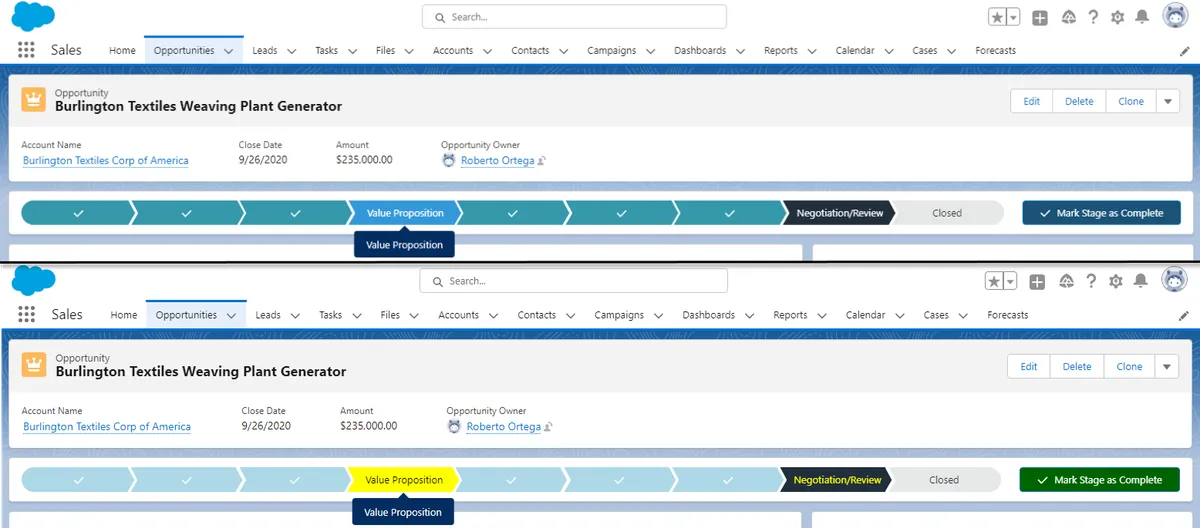Image resolution: width=1200 pixels, height=528 pixels.
Task: Open Guidance Center icon in lower screenshot
Action: (1066, 282)
